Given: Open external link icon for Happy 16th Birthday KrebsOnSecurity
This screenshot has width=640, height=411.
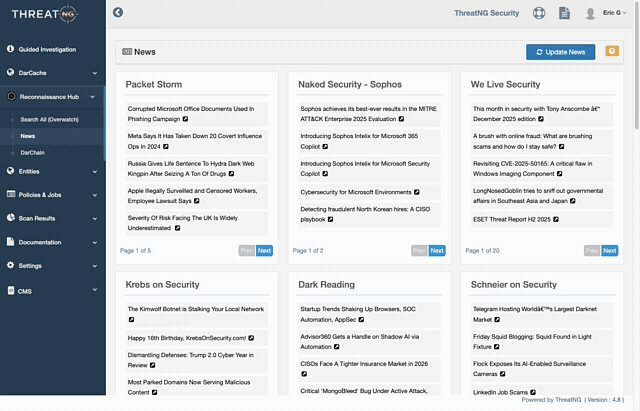Looking at the screenshot, I should (251, 338).
